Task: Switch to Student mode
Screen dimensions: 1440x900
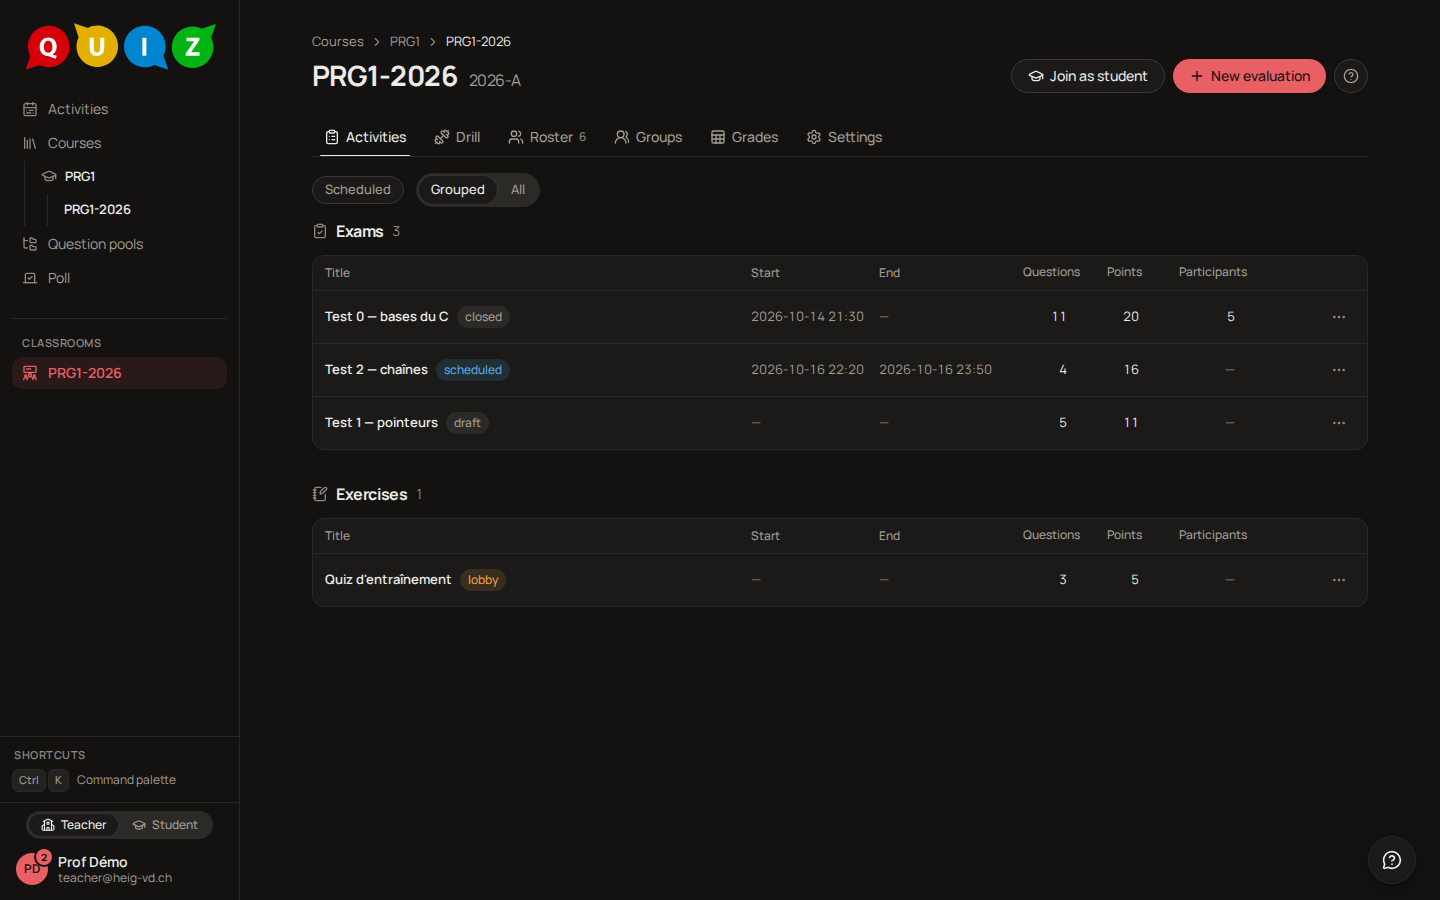Action: (165, 825)
